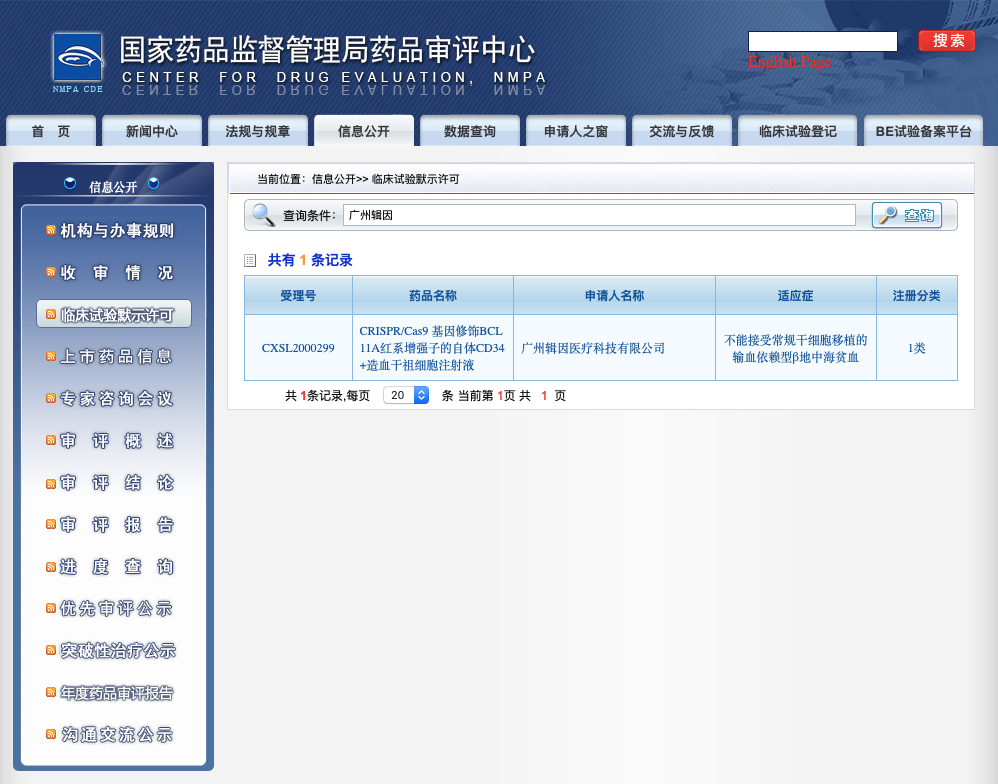Click the RSS icon next to 机构与办事规则

[x=51, y=230]
